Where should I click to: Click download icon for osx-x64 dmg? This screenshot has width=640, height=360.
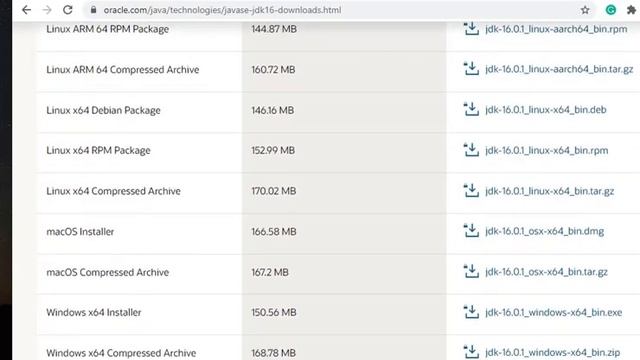click(x=471, y=231)
